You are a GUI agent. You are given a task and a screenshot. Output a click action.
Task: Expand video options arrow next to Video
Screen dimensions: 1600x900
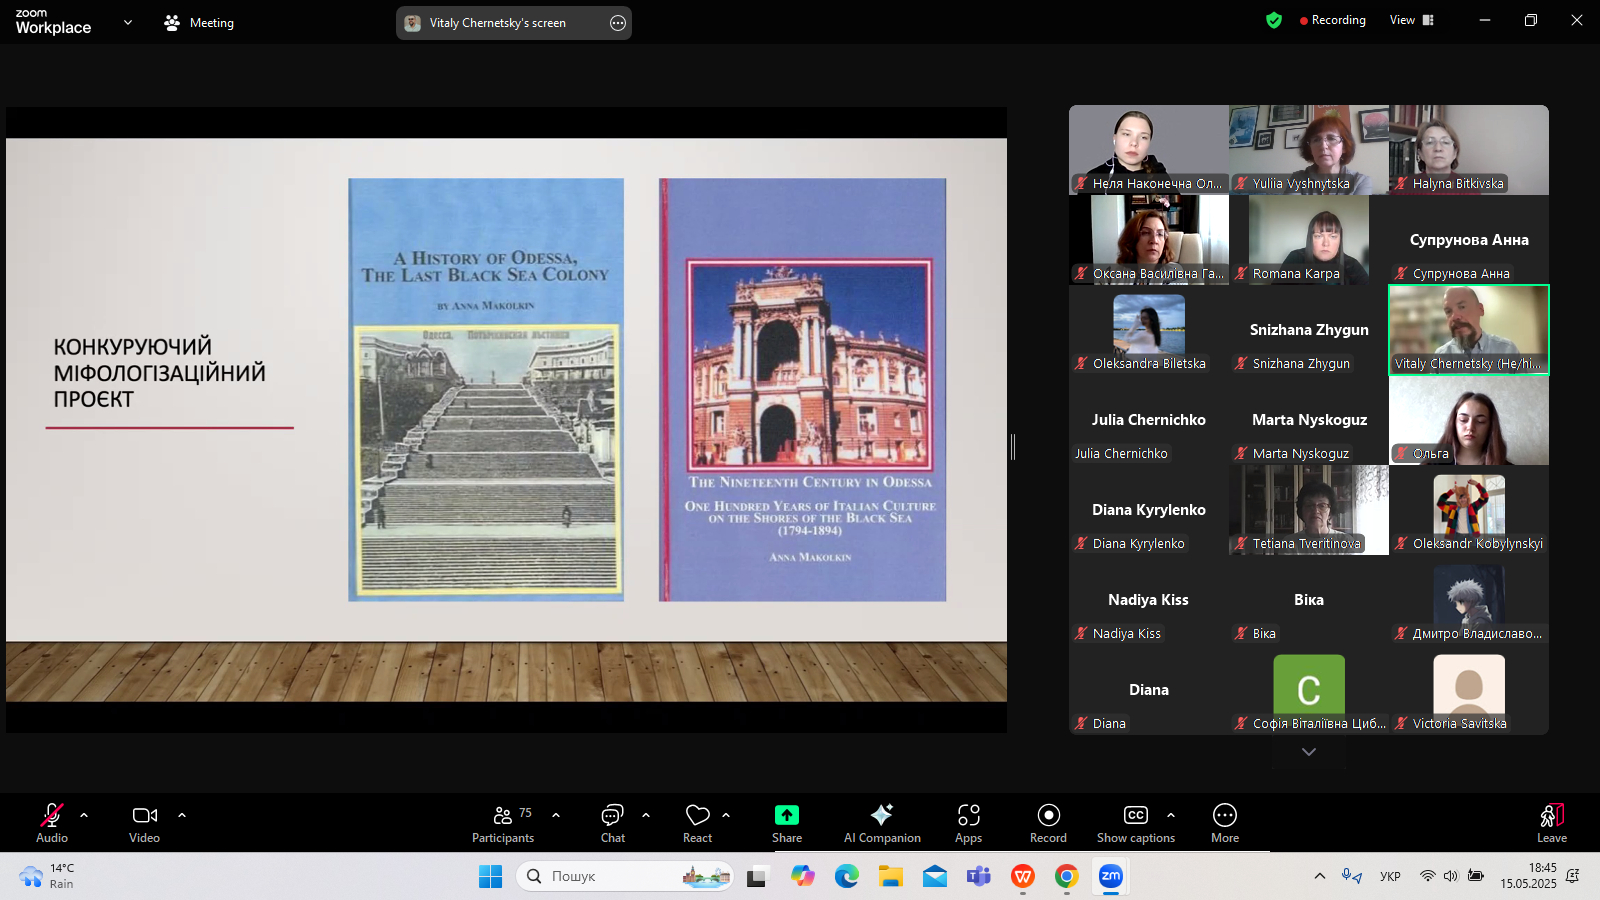pos(182,815)
